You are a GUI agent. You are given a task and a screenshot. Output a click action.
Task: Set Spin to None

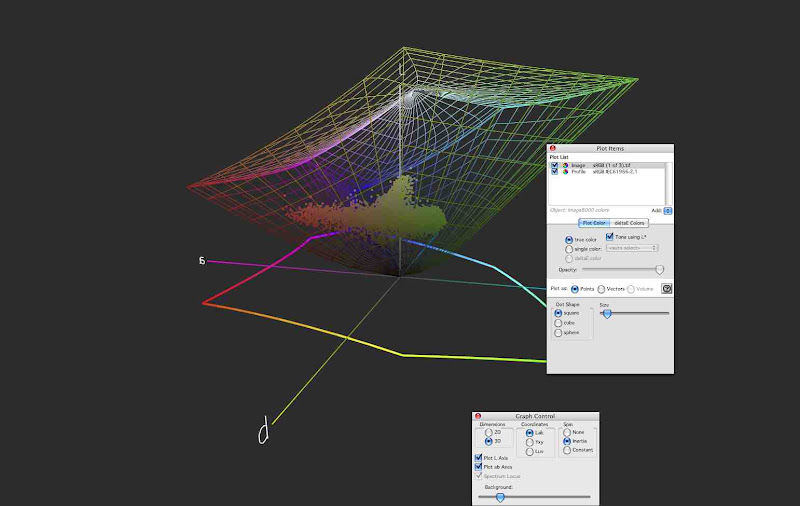[567, 432]
